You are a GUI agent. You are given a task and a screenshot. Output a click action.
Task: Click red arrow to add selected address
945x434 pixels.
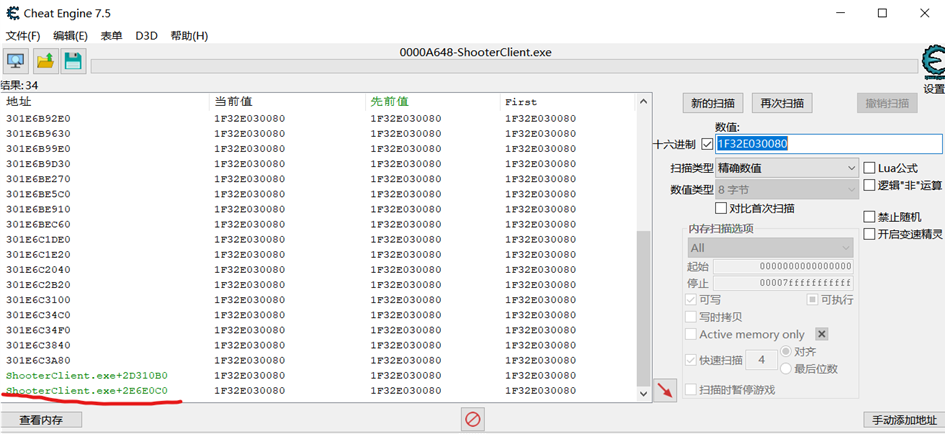click(x=664, y=390)
